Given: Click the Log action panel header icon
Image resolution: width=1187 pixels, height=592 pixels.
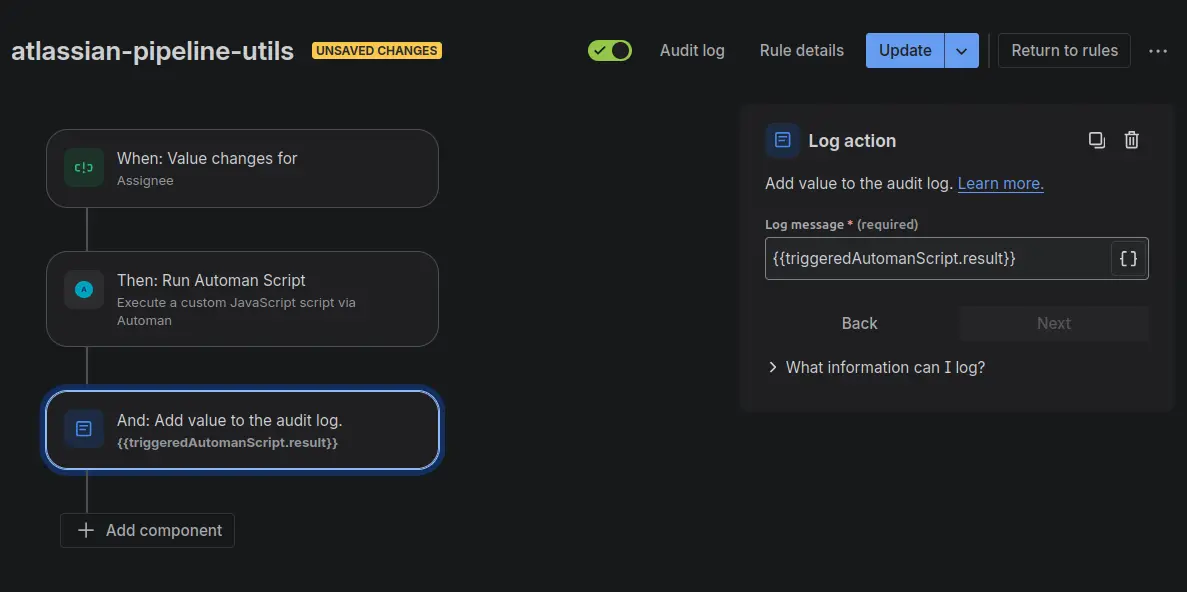Looking at the screenshot, I should 782,141.
